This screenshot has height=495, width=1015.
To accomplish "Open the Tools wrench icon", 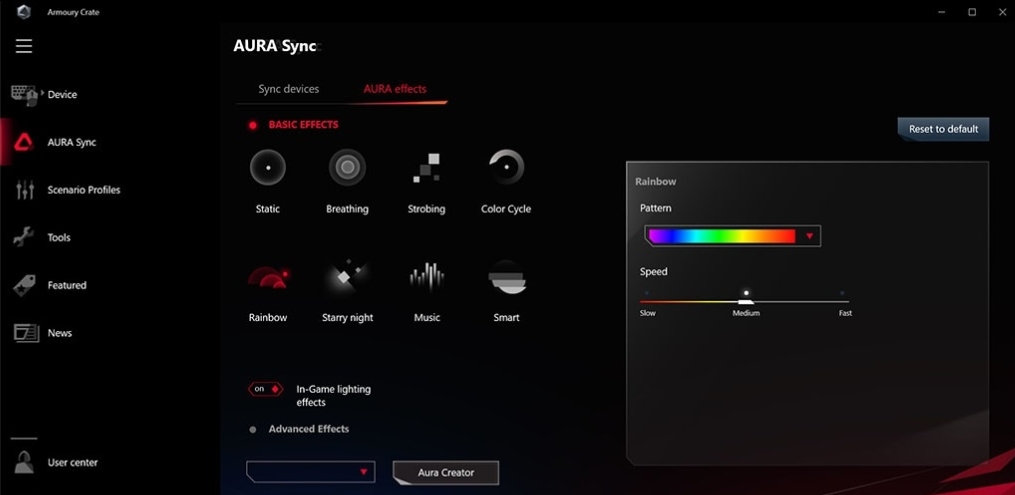I will pos(24,237).
